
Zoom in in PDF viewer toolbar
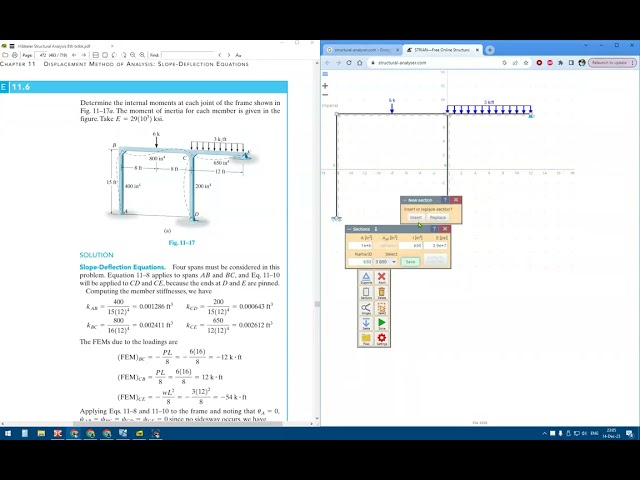click(142, 55)
